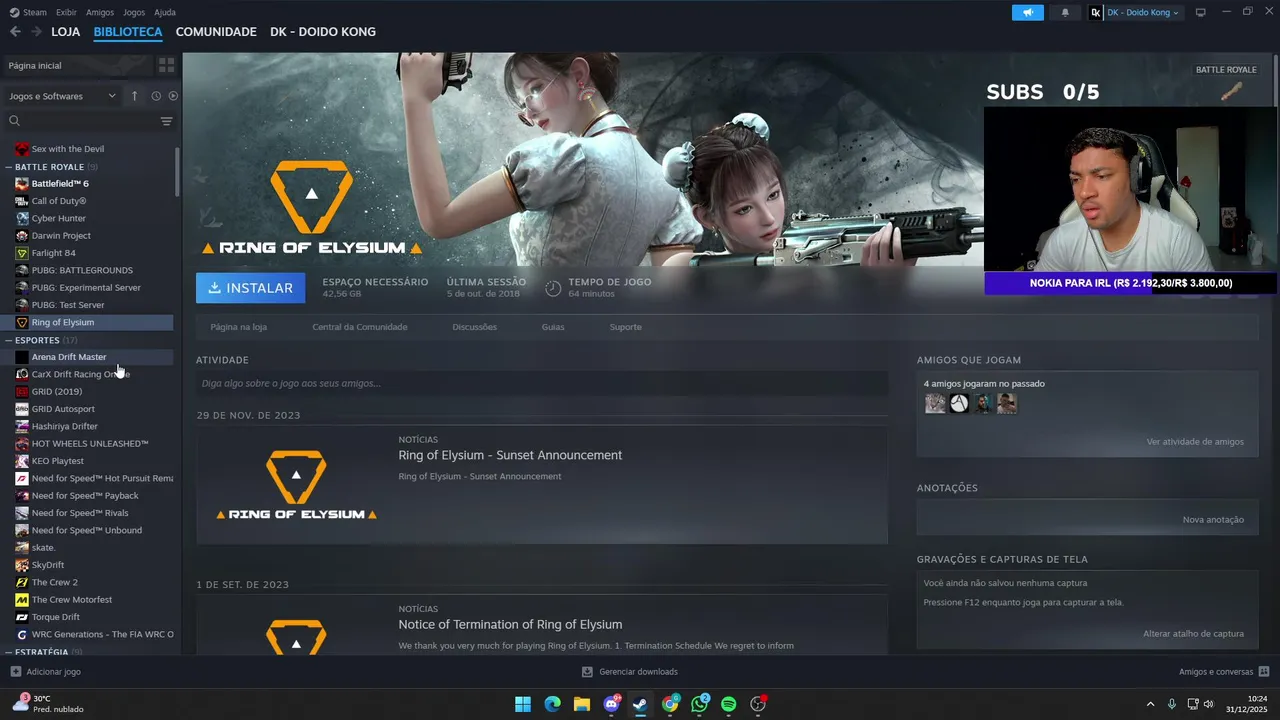The width and height of the screenshot is (1280, 720).
Task: Open Friends and chat icon
Action: tap(1264, 672)
